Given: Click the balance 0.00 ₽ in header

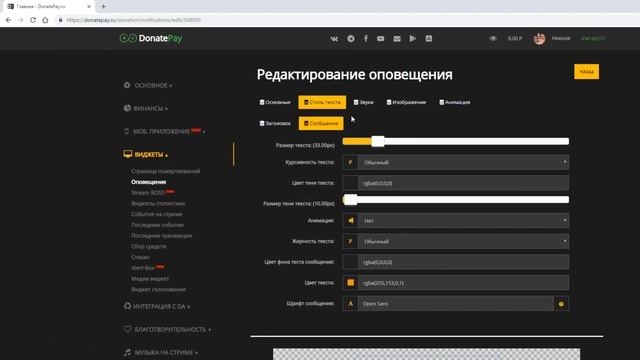Looking at the screenshot, I should pyautogui.click(x=515, y=38).
